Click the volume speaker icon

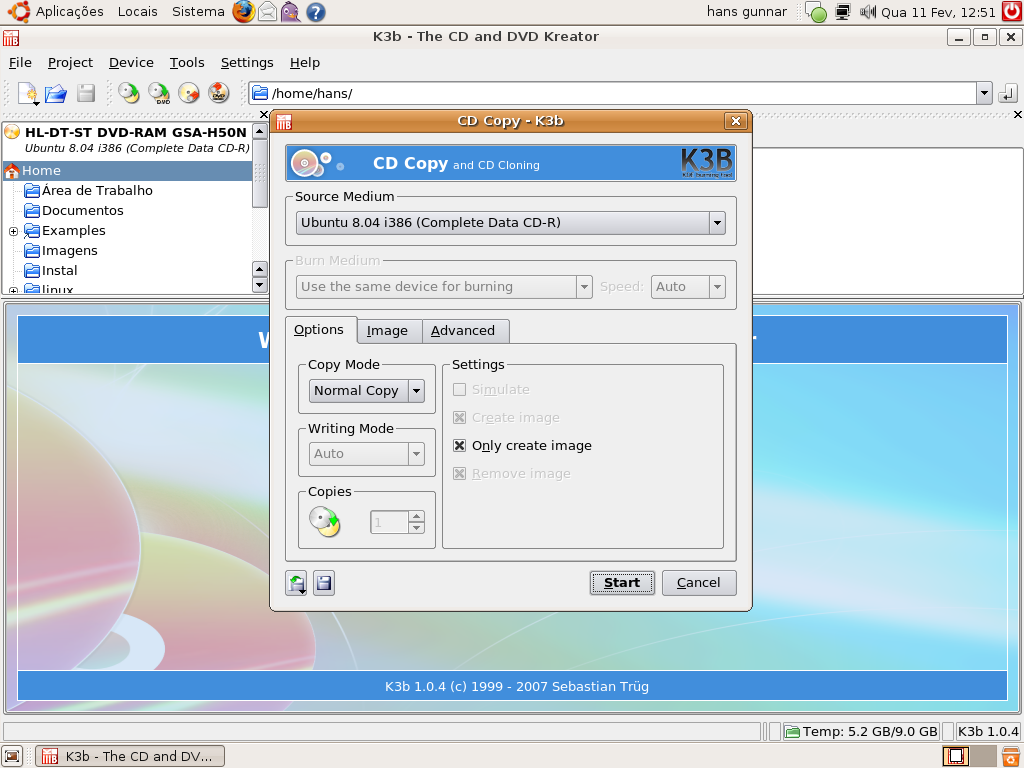coord(868,12)
